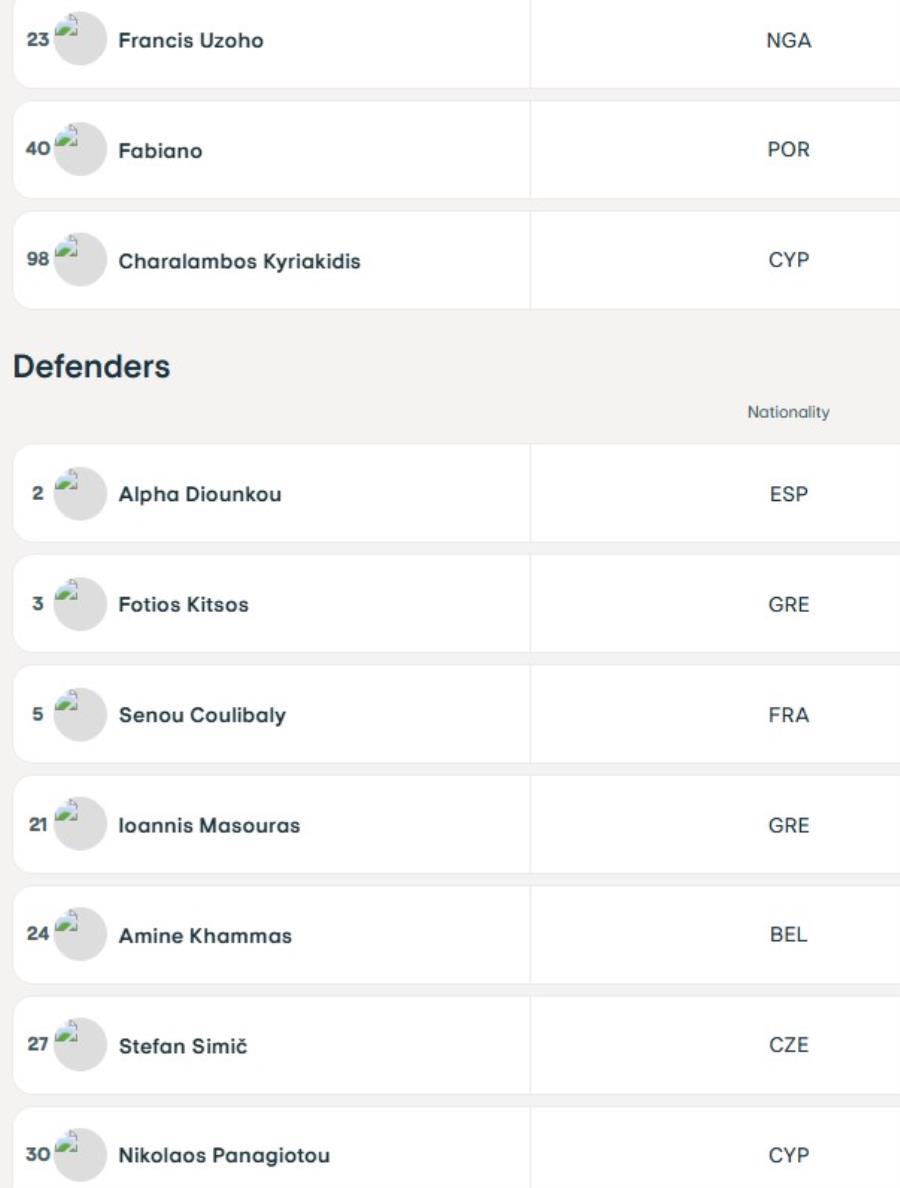This screenshot has height=1188, width=900.
Task: Open Fabiano player page
Action: [x=161, y=151]
